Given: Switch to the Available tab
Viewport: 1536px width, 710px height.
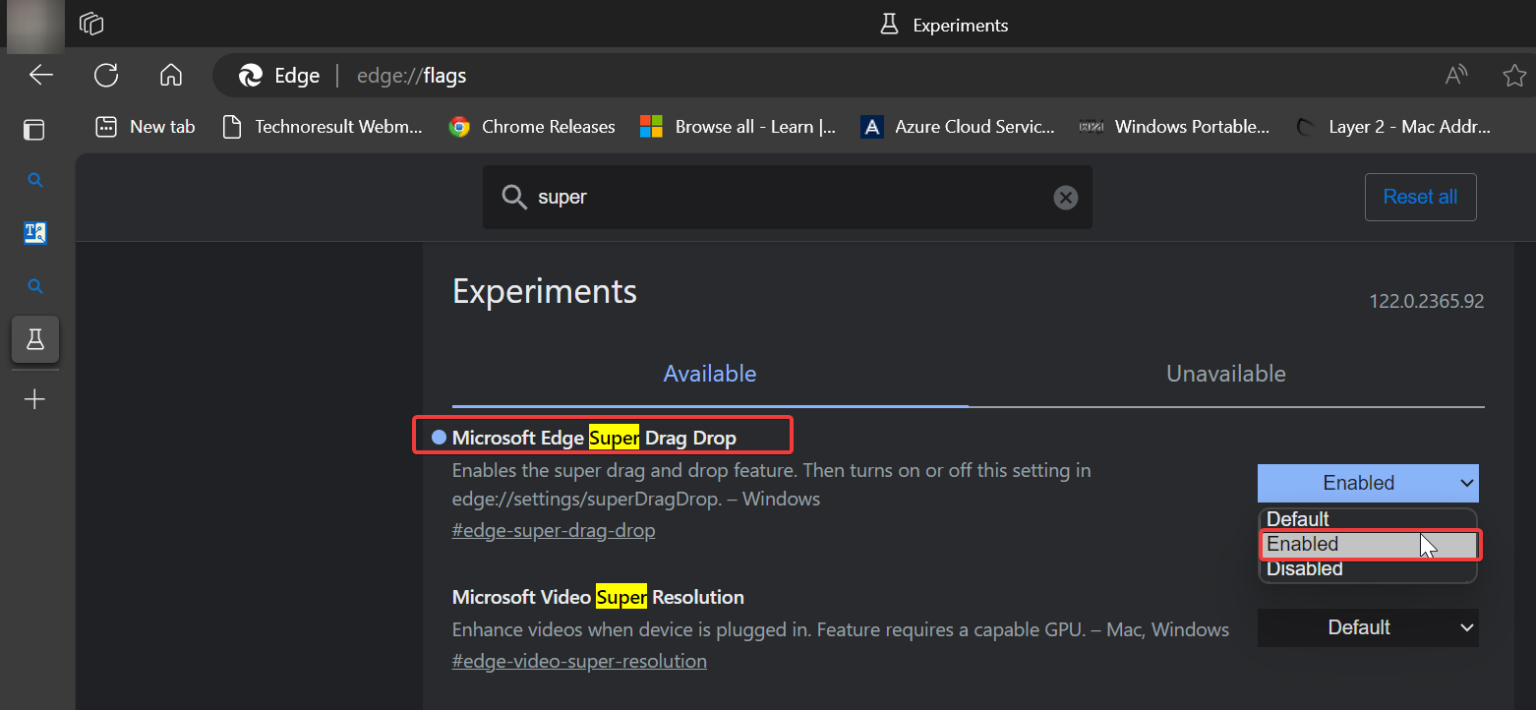Looking at the screenshot, I should 710,373.
